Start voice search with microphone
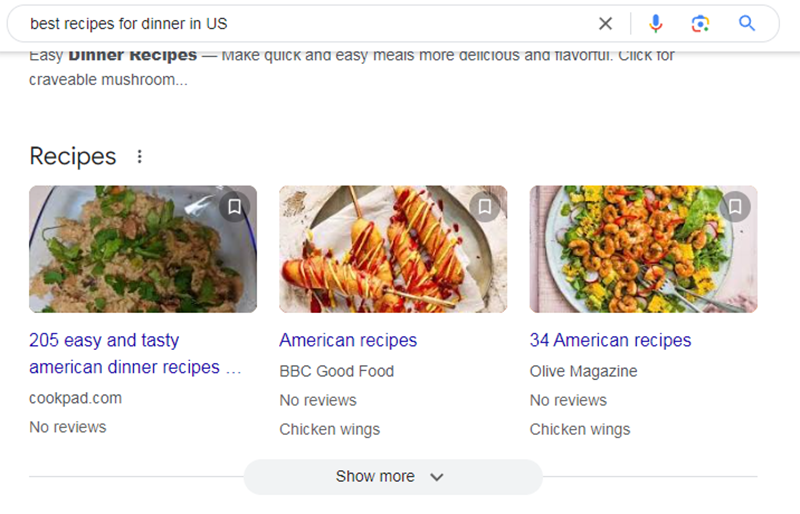Screen dimensions: 800x514 [x=656, y=23]
